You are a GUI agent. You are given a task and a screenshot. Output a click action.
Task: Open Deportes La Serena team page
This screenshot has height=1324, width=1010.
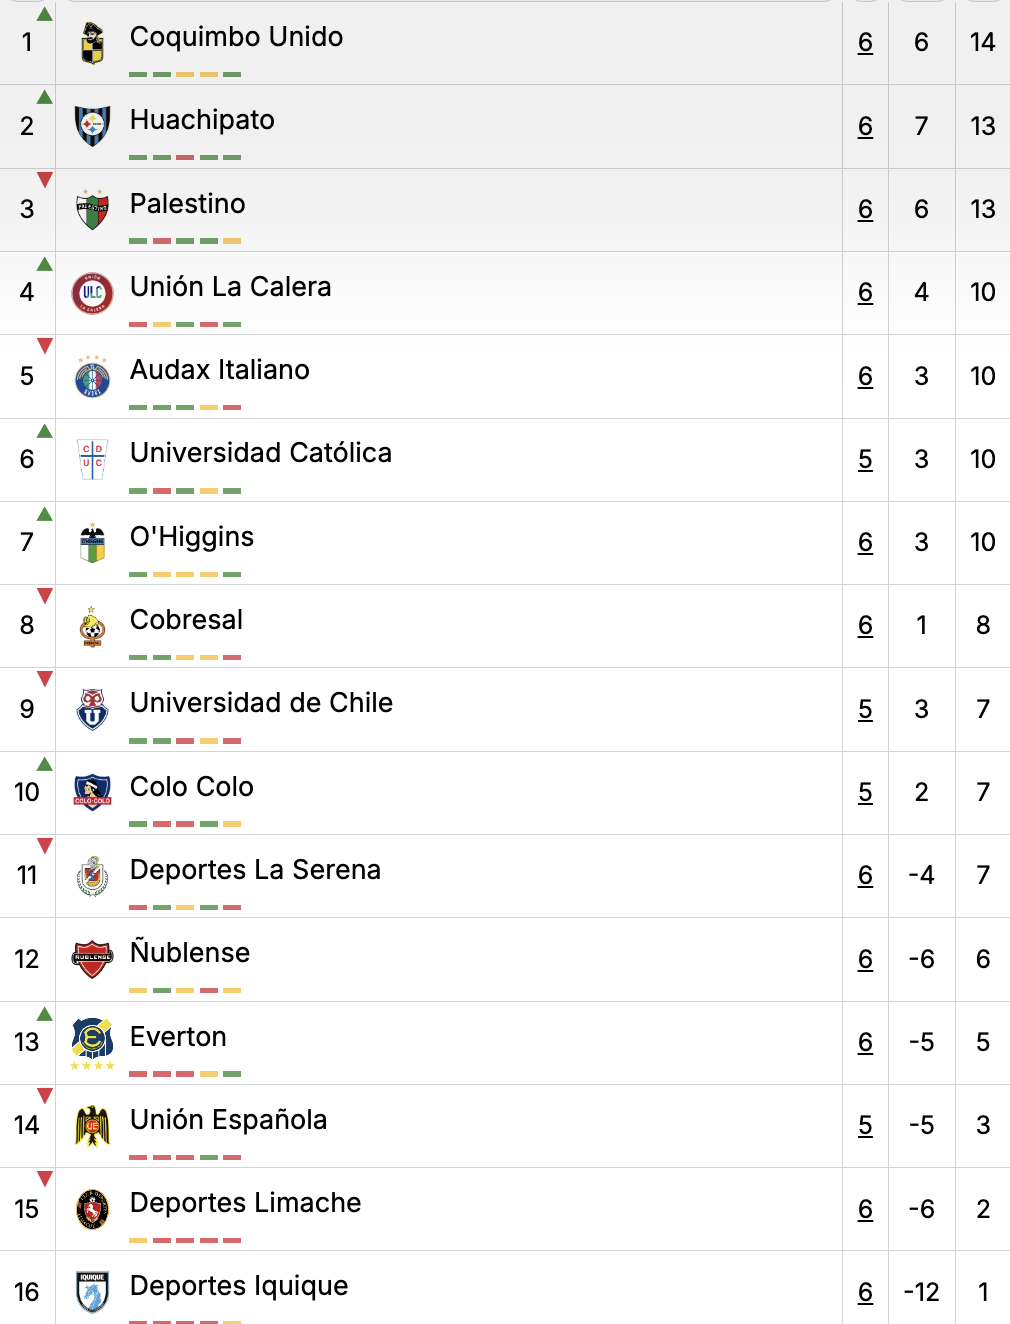[x=255, y=870]
